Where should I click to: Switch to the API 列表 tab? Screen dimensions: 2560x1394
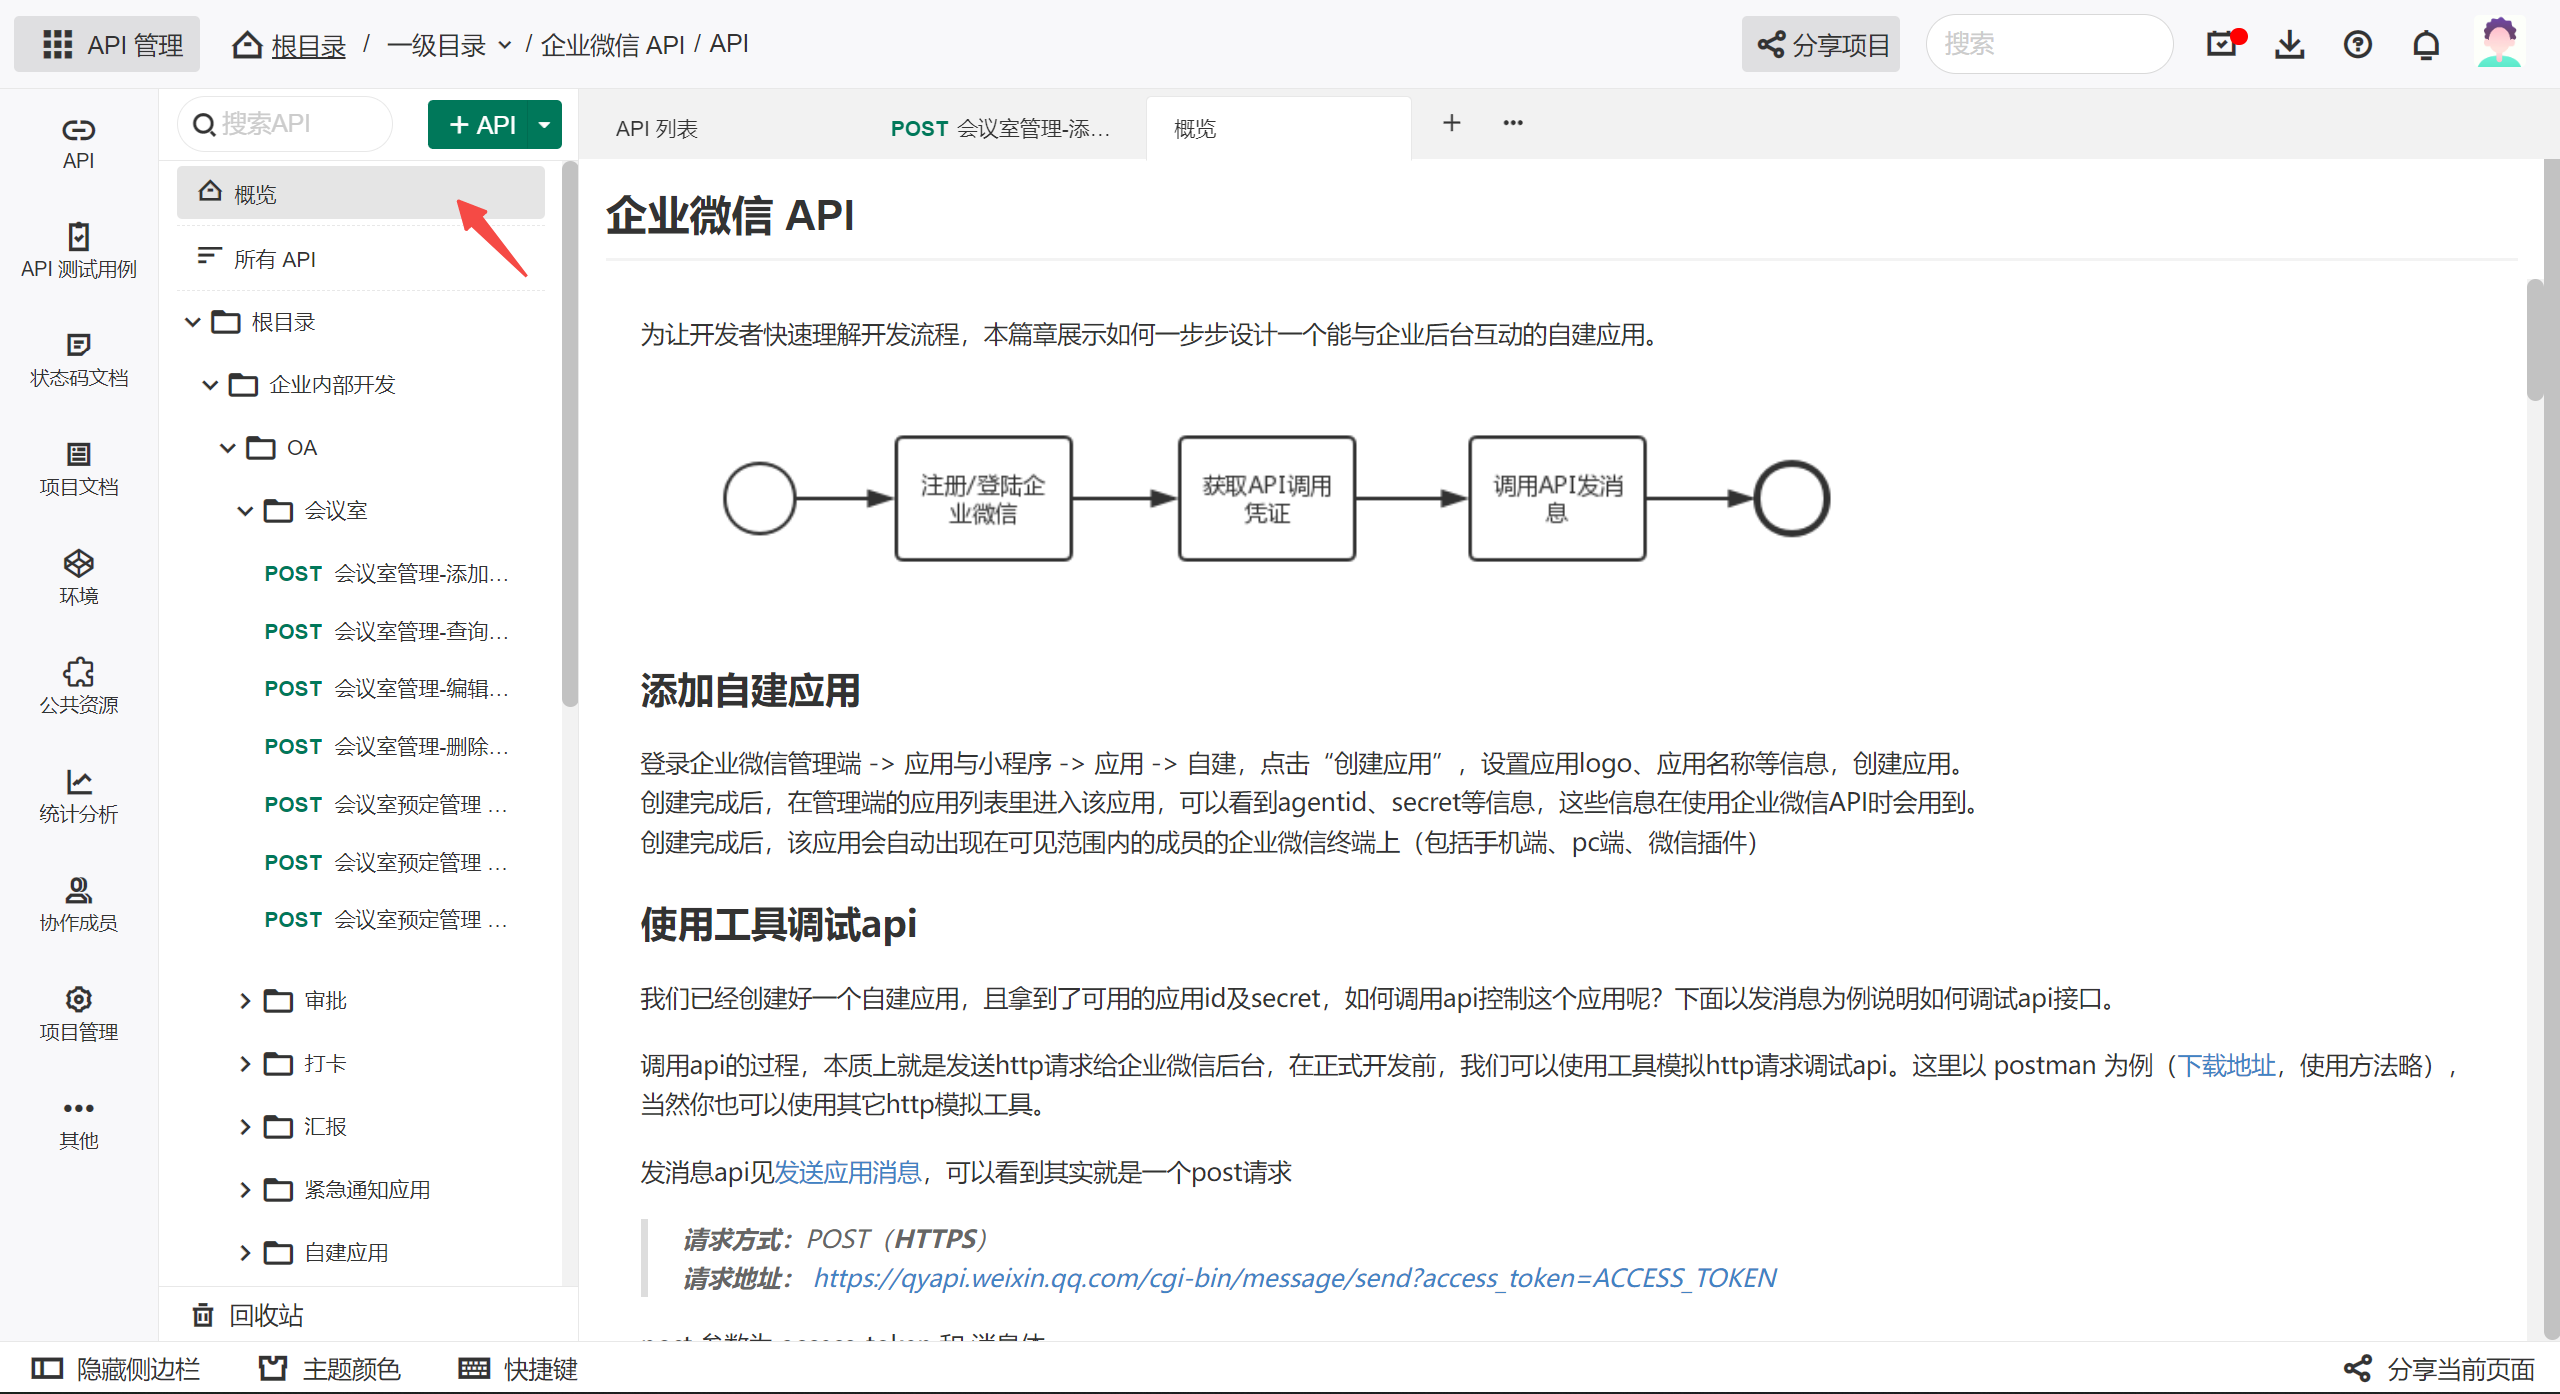click(657, 129)
